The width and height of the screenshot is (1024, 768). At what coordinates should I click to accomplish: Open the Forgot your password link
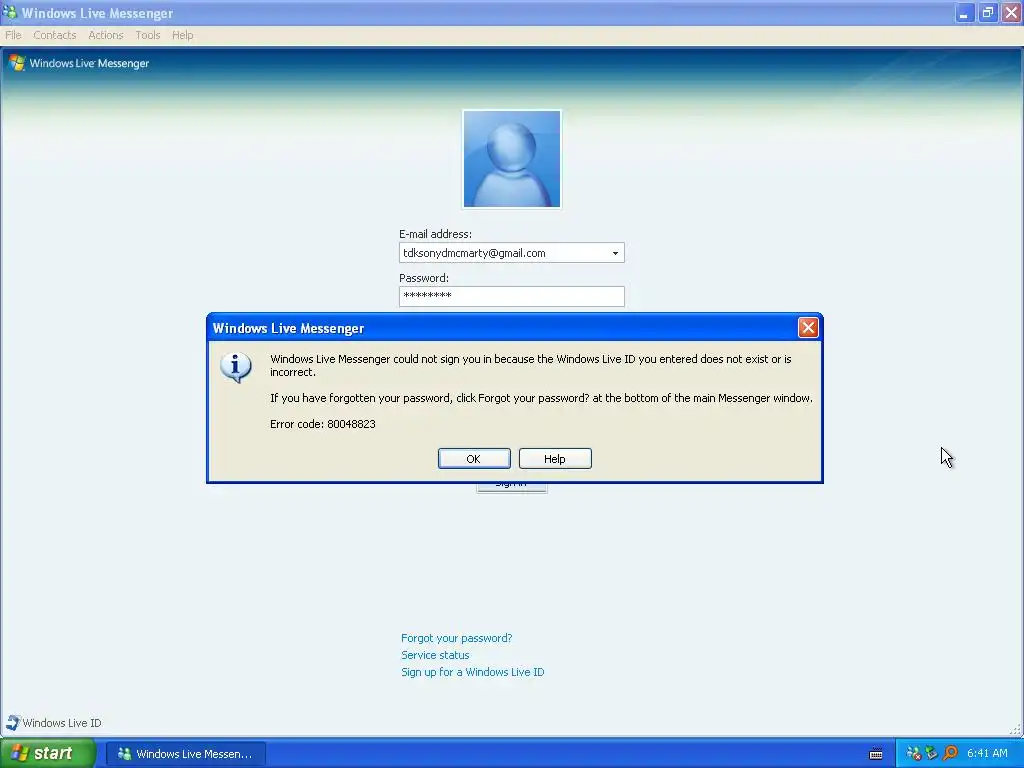(x=456, y=638)
